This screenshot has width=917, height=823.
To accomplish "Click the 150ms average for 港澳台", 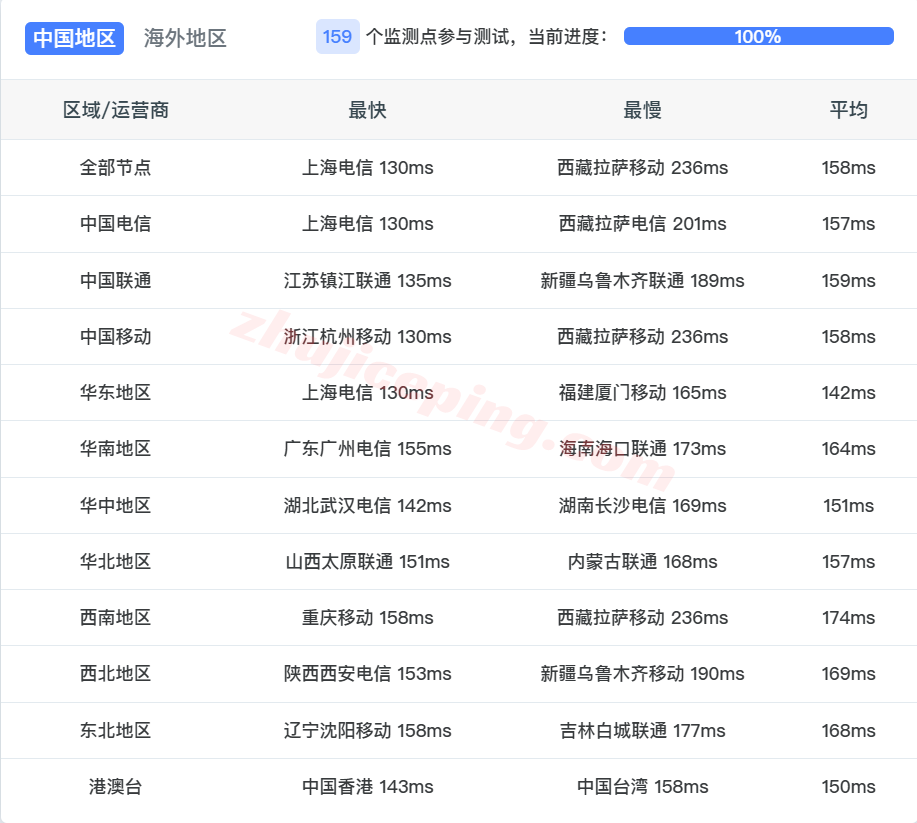I will coord(847,786).
